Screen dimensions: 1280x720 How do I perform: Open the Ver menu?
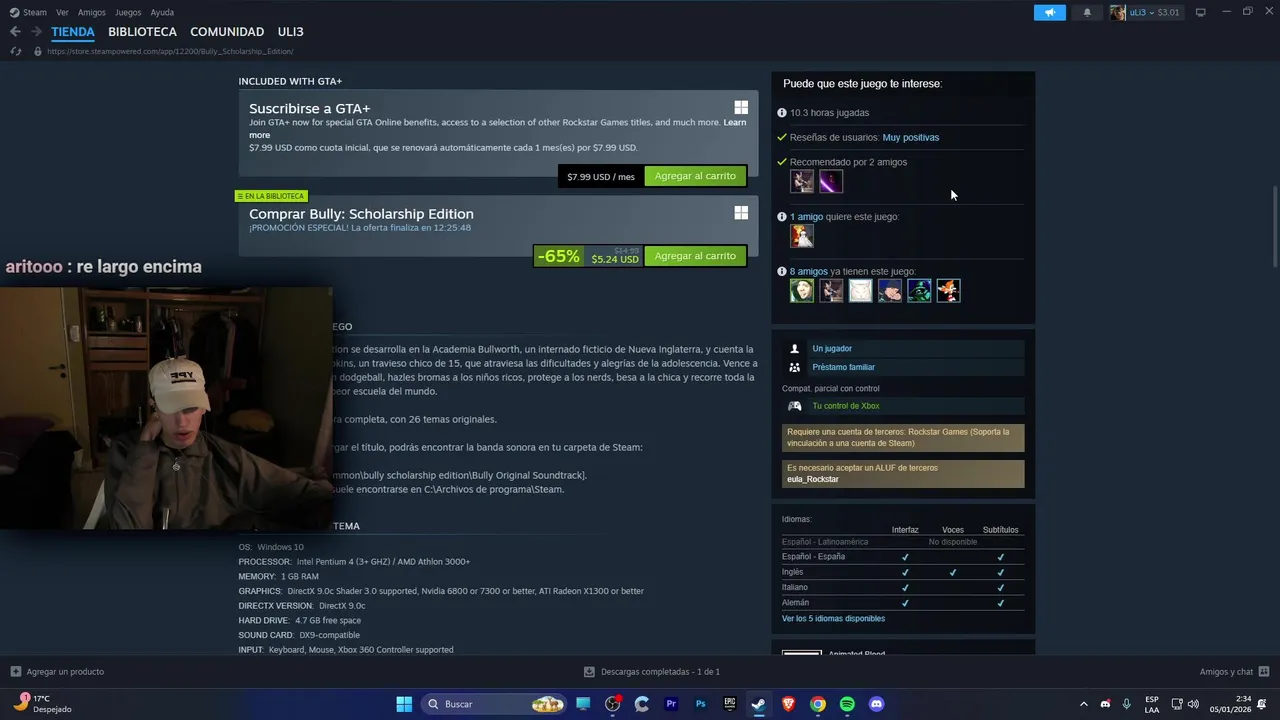tap(62, 12)
